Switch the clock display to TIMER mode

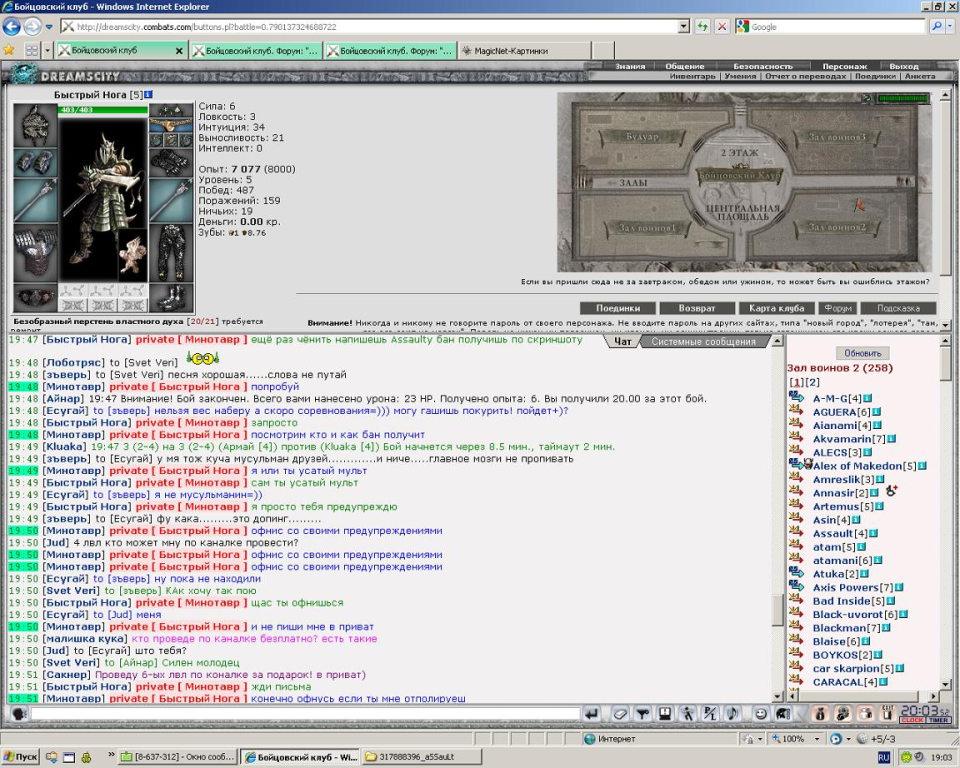click(939, 720)
